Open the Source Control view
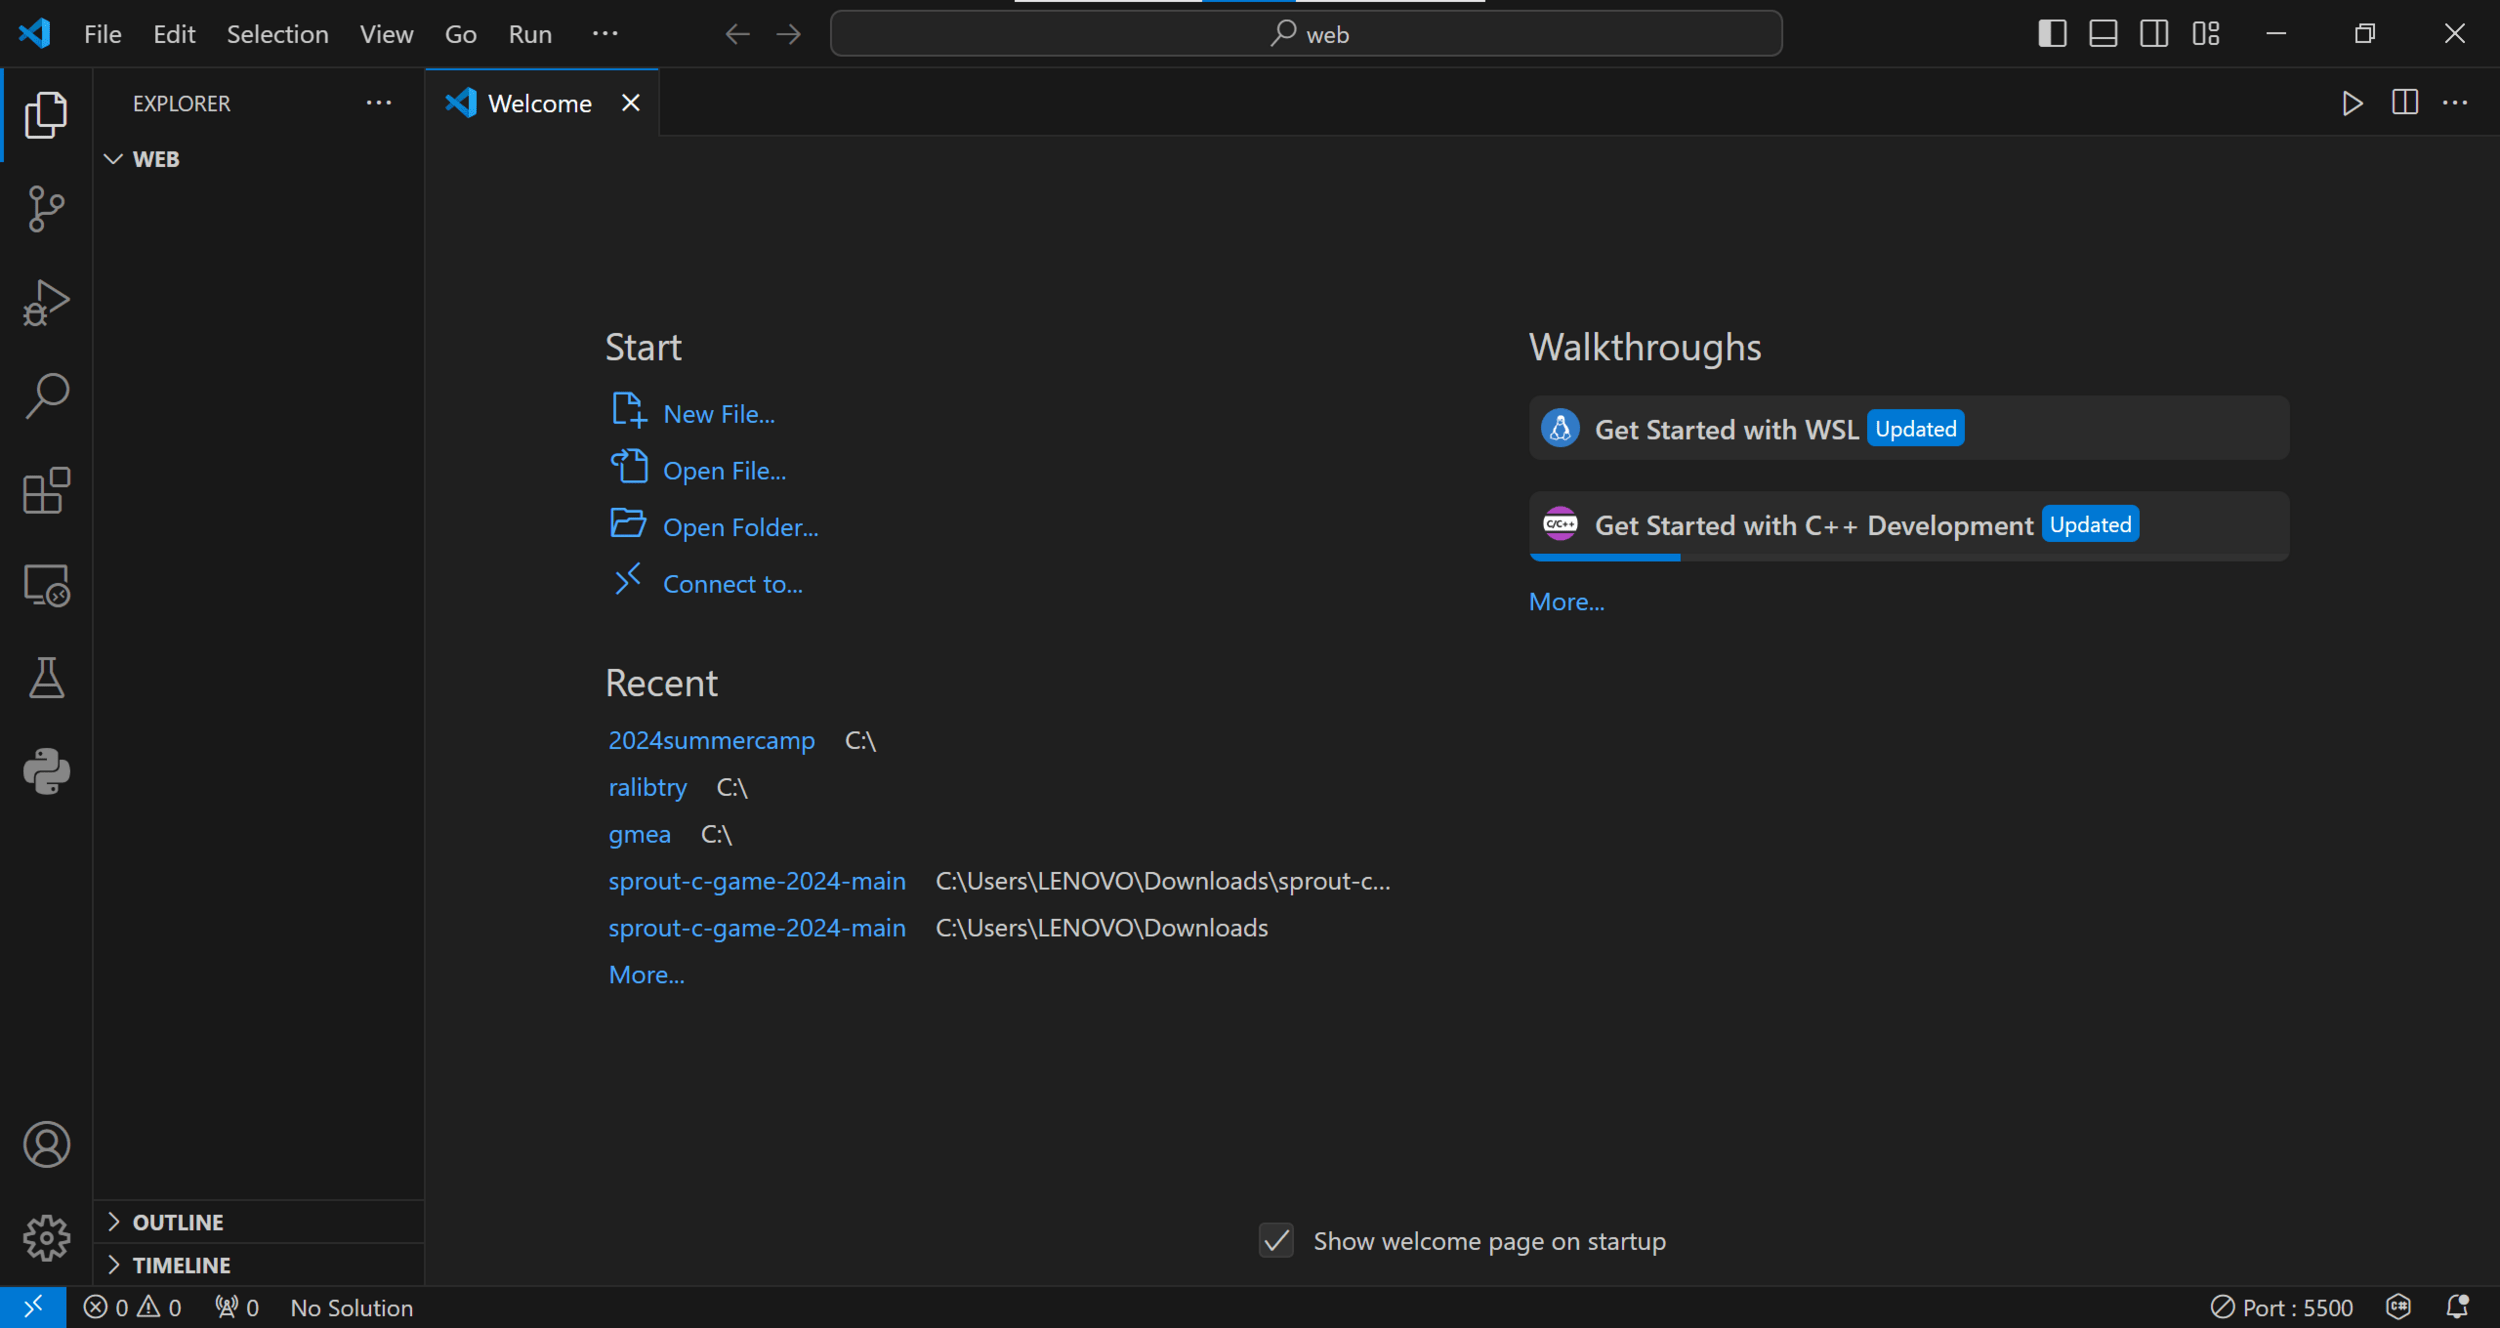This screenshot has height=1328, width=2500. 46,208
